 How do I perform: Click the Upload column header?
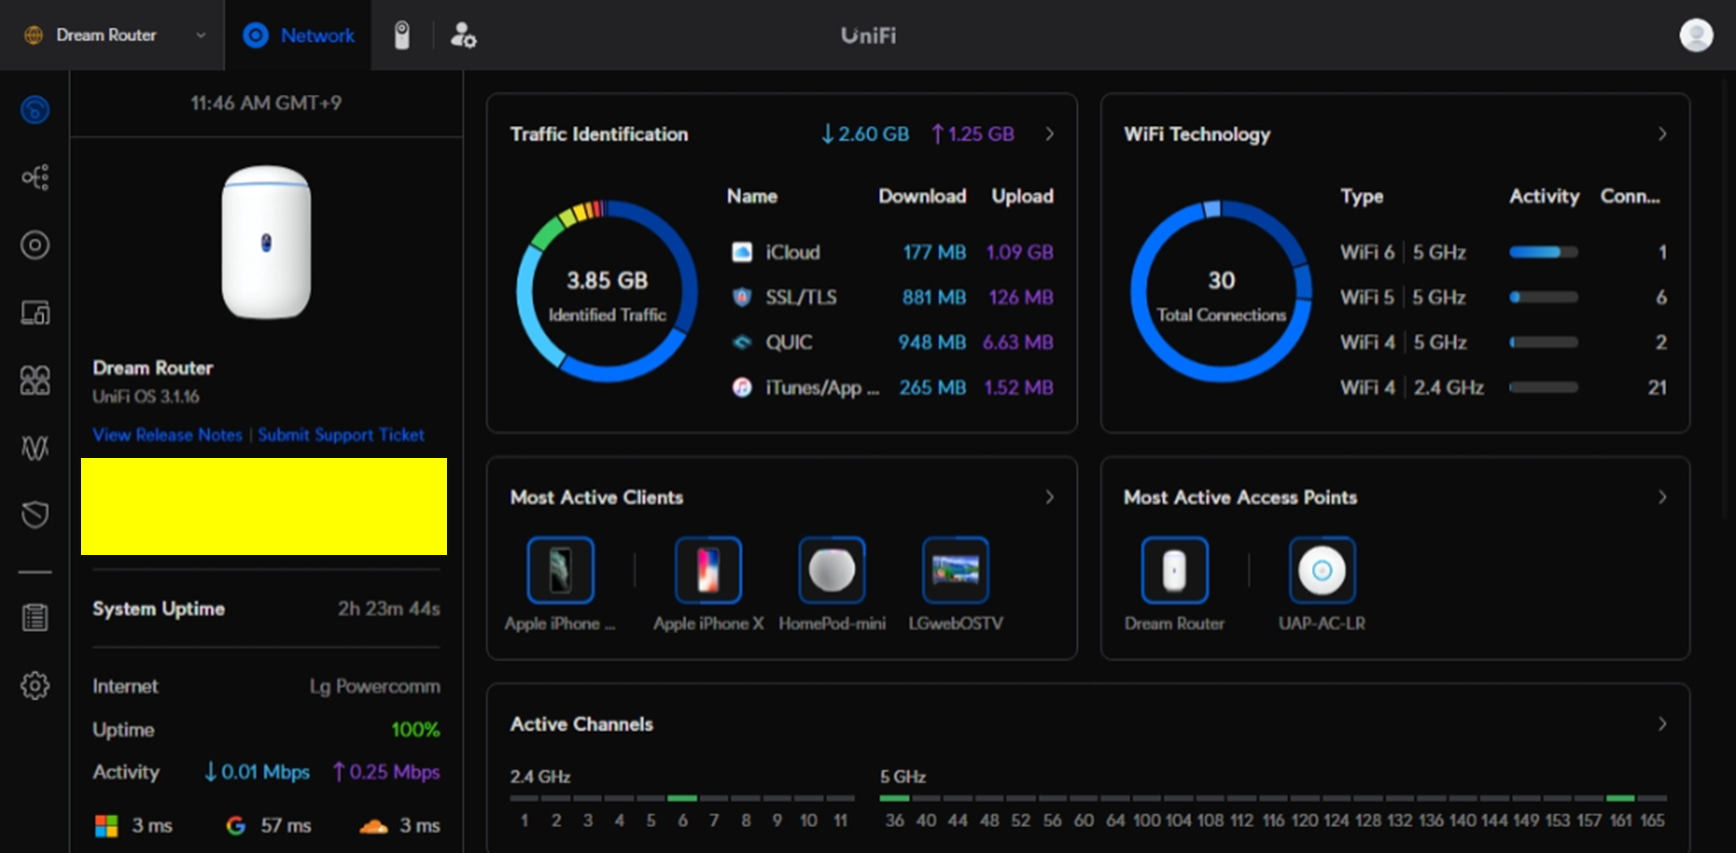[x=1022, y=196]
